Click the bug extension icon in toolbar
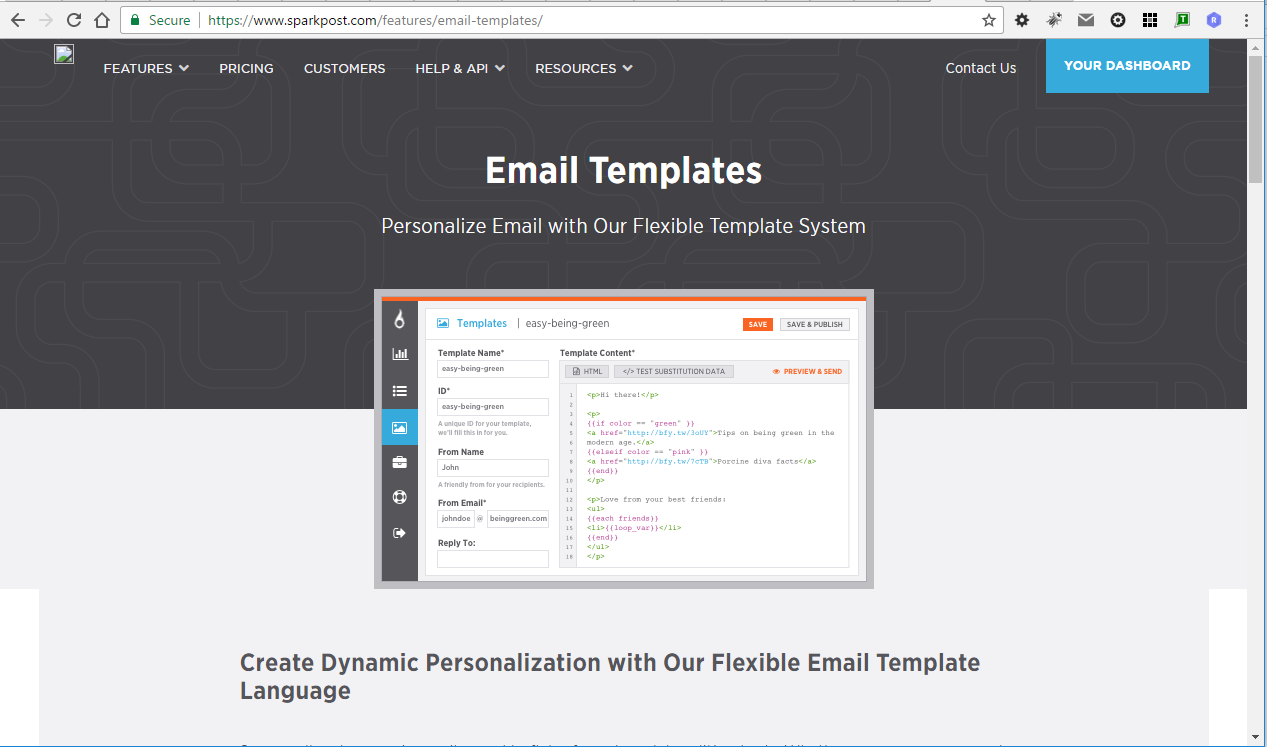The width and height of the screenshot is (1267, 747). (1054, 20)
